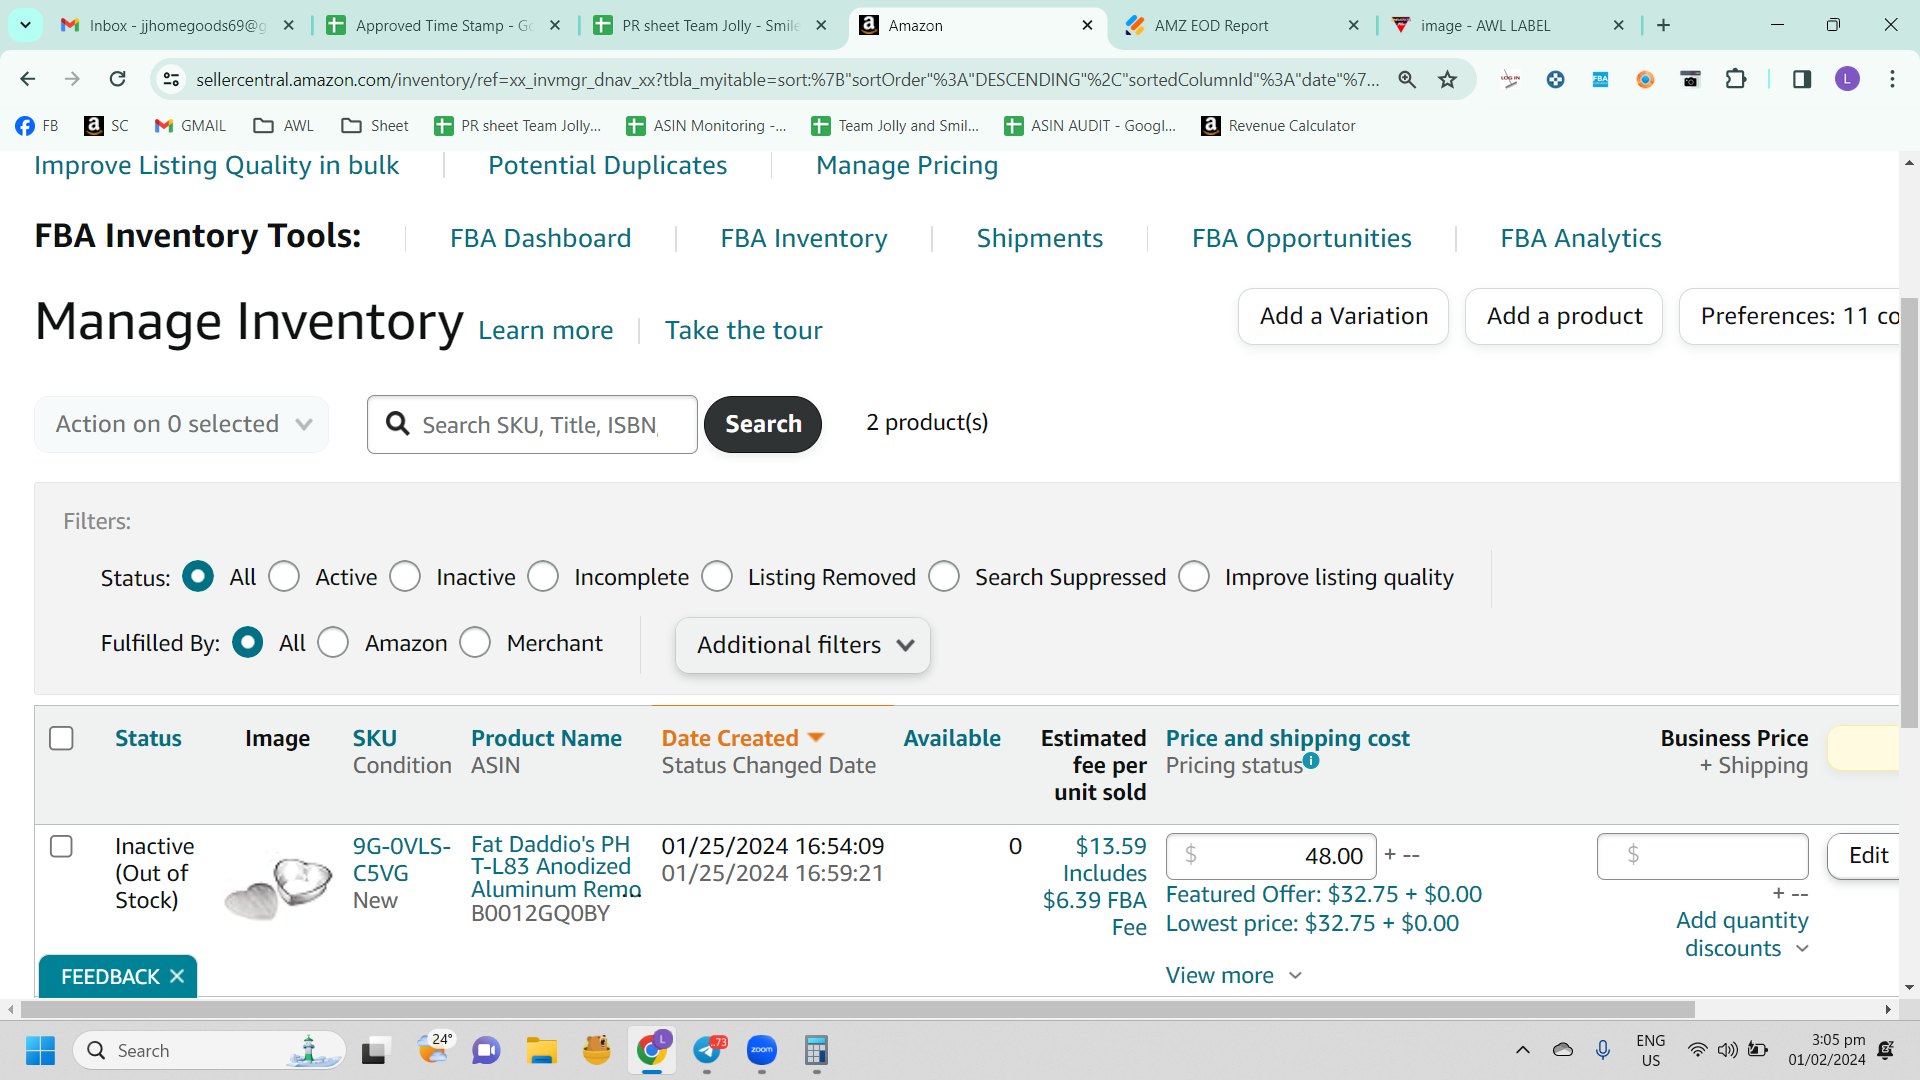The width and height of the screenshot is (1920, 1080).
Task: Tick the select-all checkbox in table header
Action: coord(61,738)
